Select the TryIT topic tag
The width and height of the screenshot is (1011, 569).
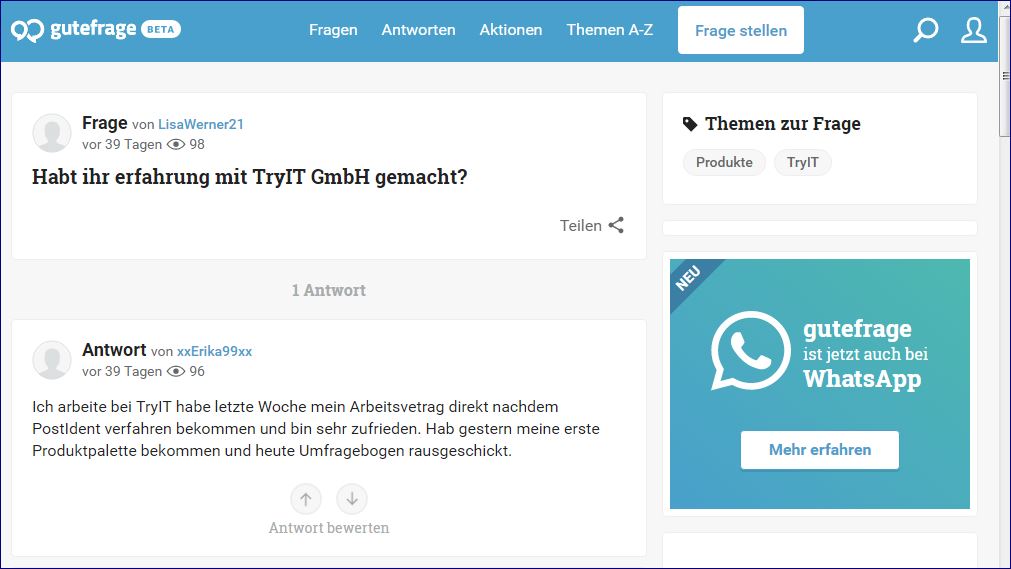coord(802,162)
